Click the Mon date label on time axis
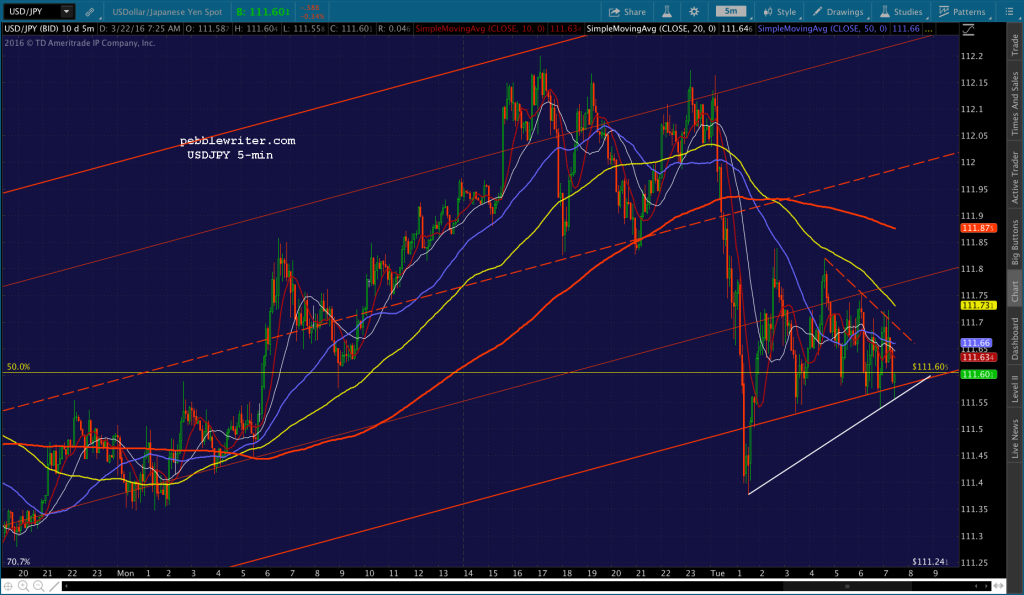Viewport: 1024px width, 595px height. [x=125, y=573]
